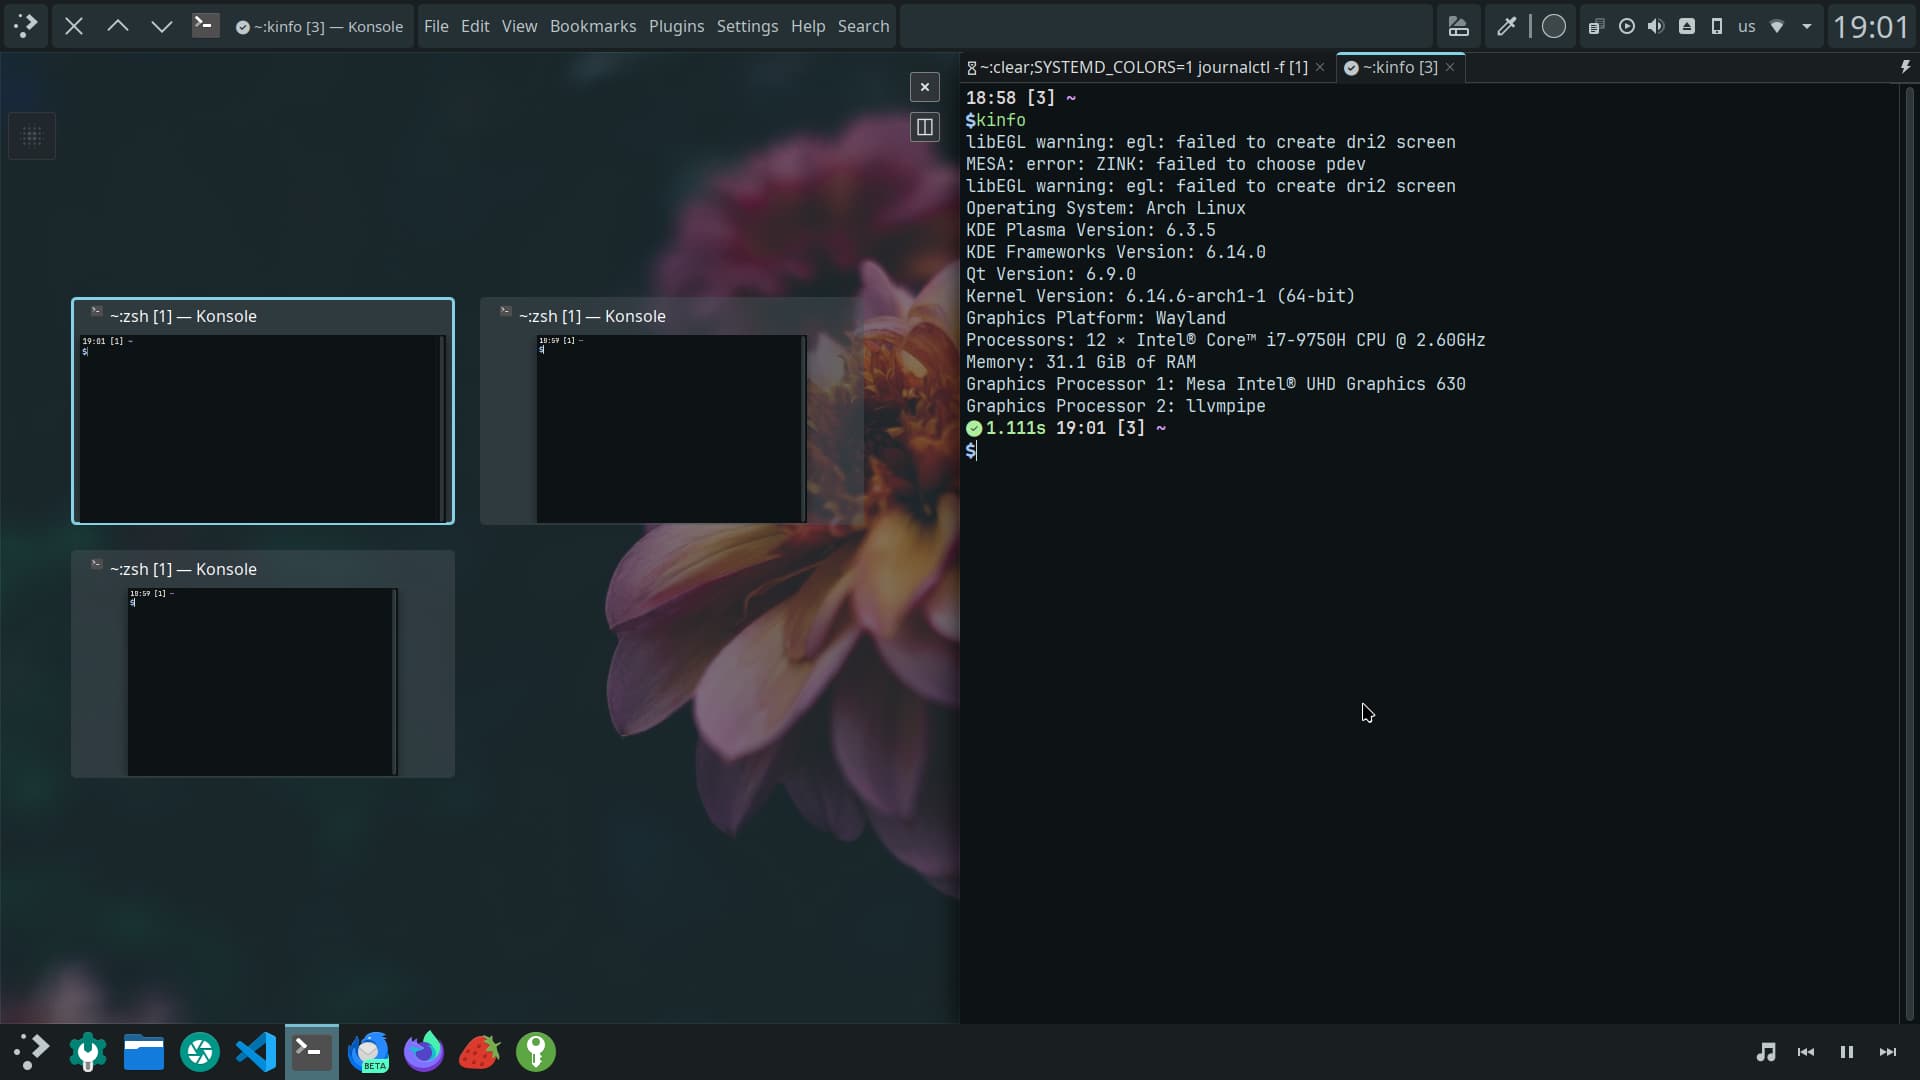Activate the color picker eyedropper
This screenshot has width=1920, height=1080.
pyautogui.click(x=1506, y=26)
